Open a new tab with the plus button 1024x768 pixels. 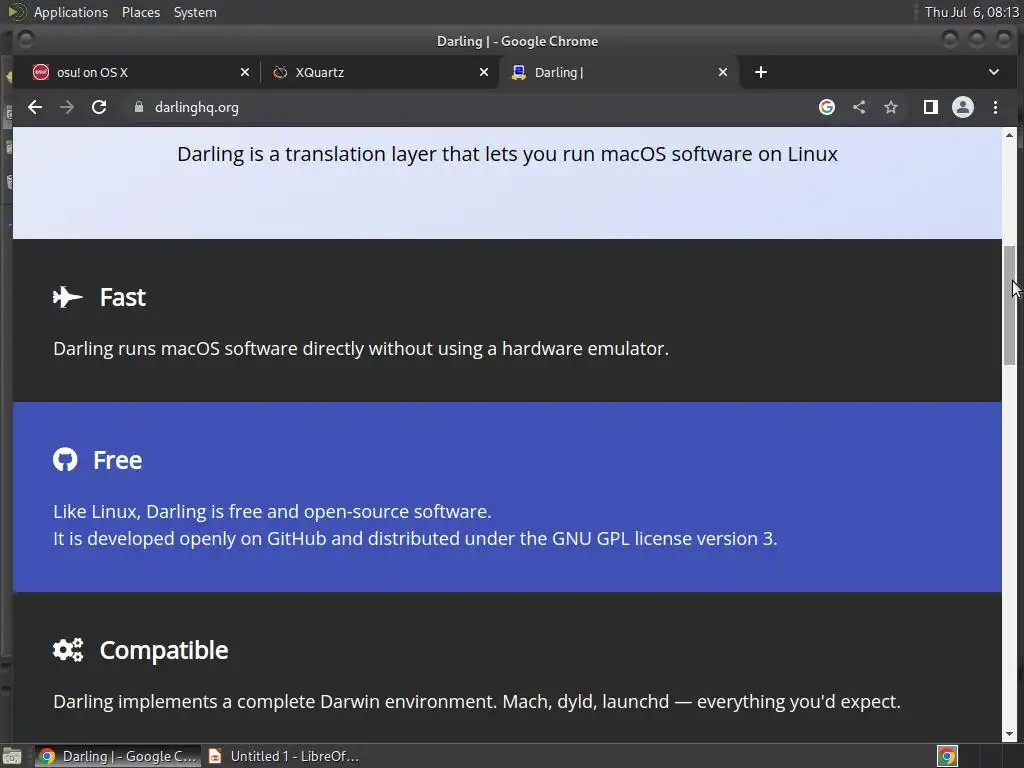tap(761, 72)
